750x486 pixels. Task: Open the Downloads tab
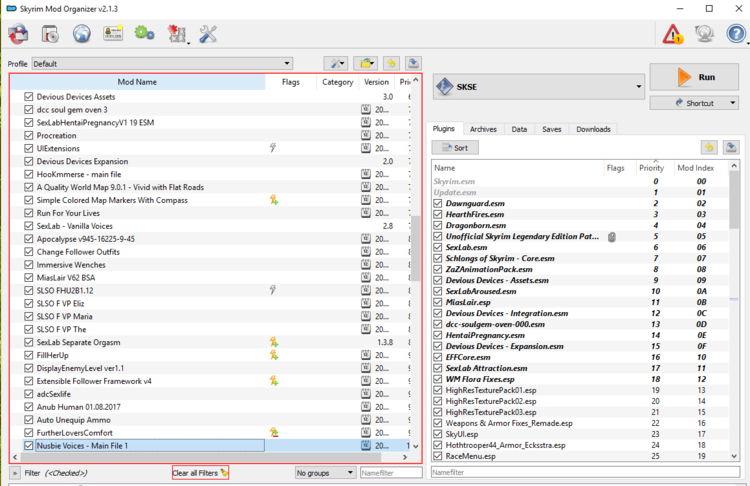[593, 129]
